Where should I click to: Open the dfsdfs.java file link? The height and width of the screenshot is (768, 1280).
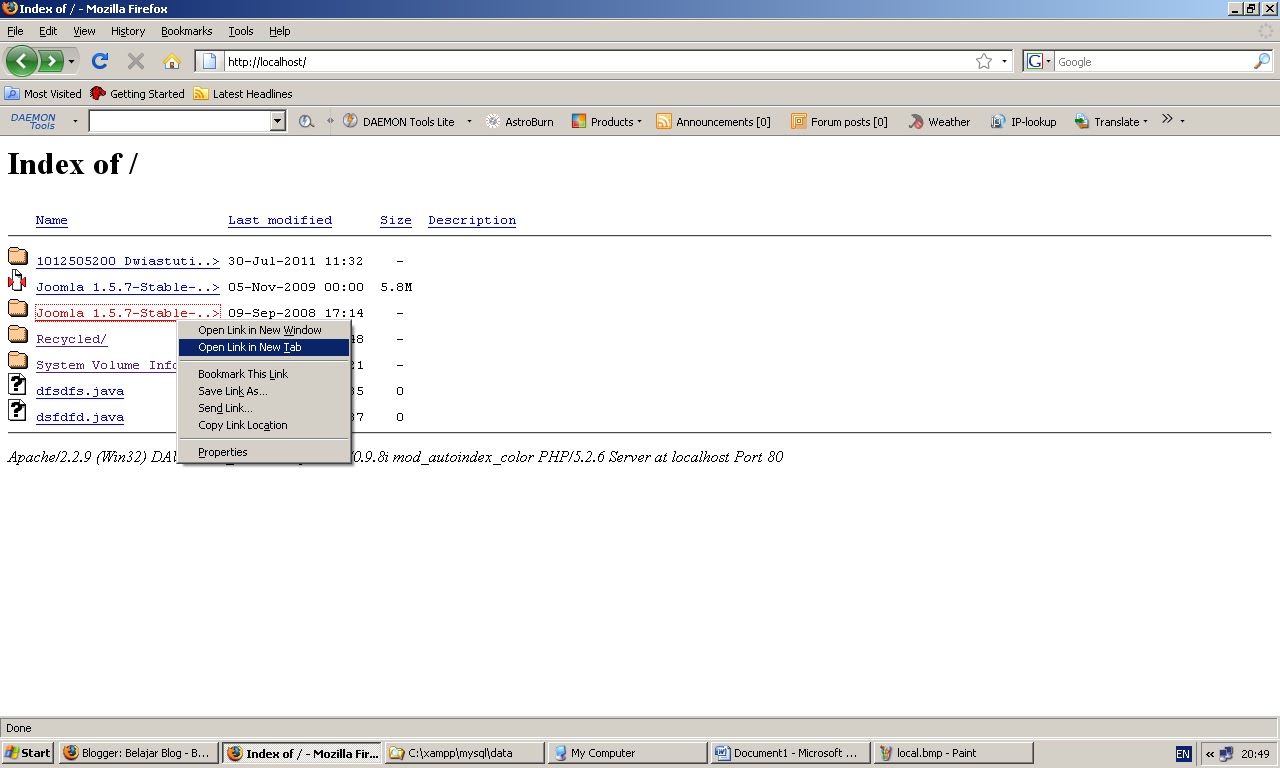click(x=80, y=391)
